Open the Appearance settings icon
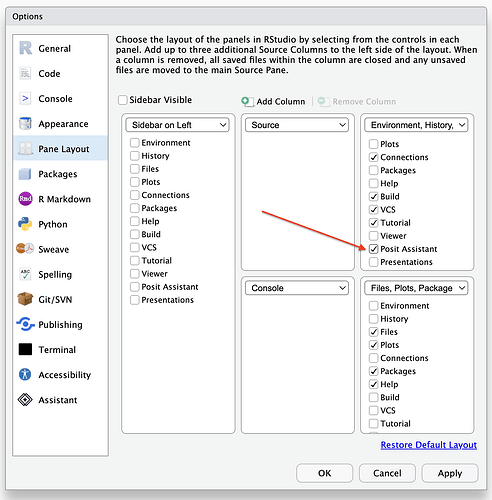 point(25,124)
